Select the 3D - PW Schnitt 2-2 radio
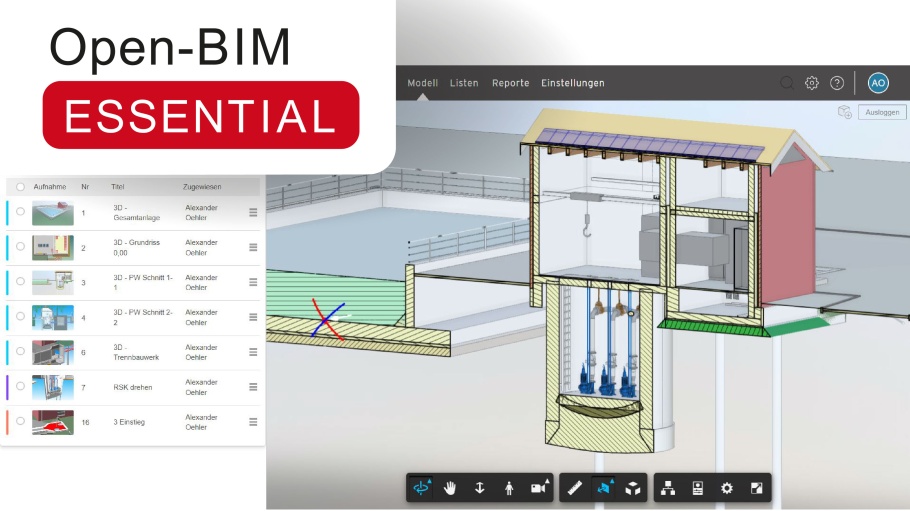Image resolution: width=910 pixels, height=511 pixels. (20, 316)
